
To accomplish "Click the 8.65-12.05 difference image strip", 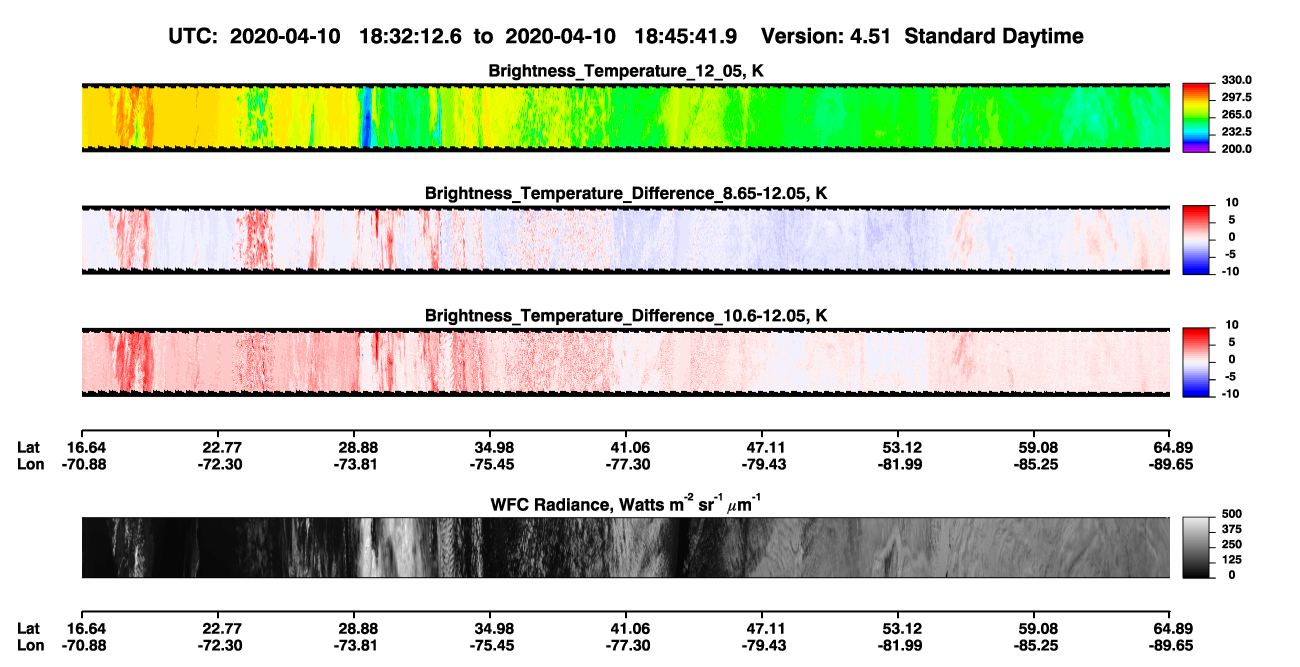I will [626, 239].
